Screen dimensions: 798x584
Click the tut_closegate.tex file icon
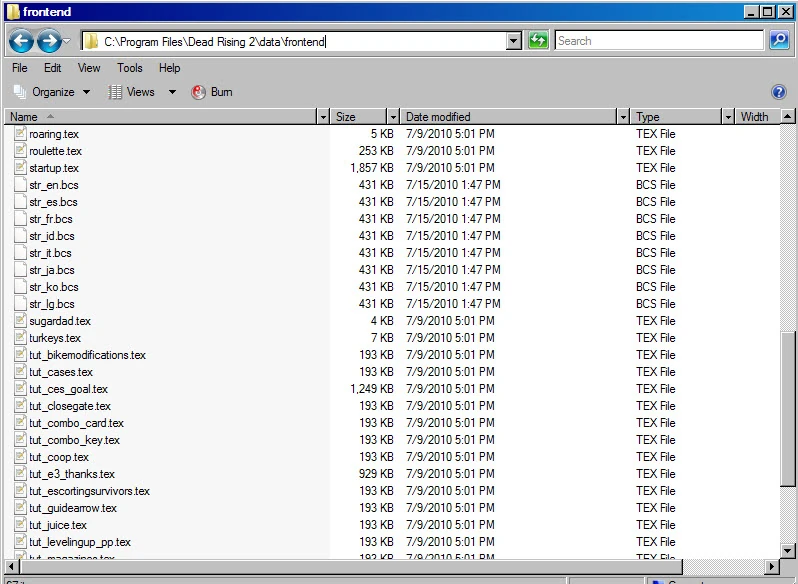tap(20, 406)
